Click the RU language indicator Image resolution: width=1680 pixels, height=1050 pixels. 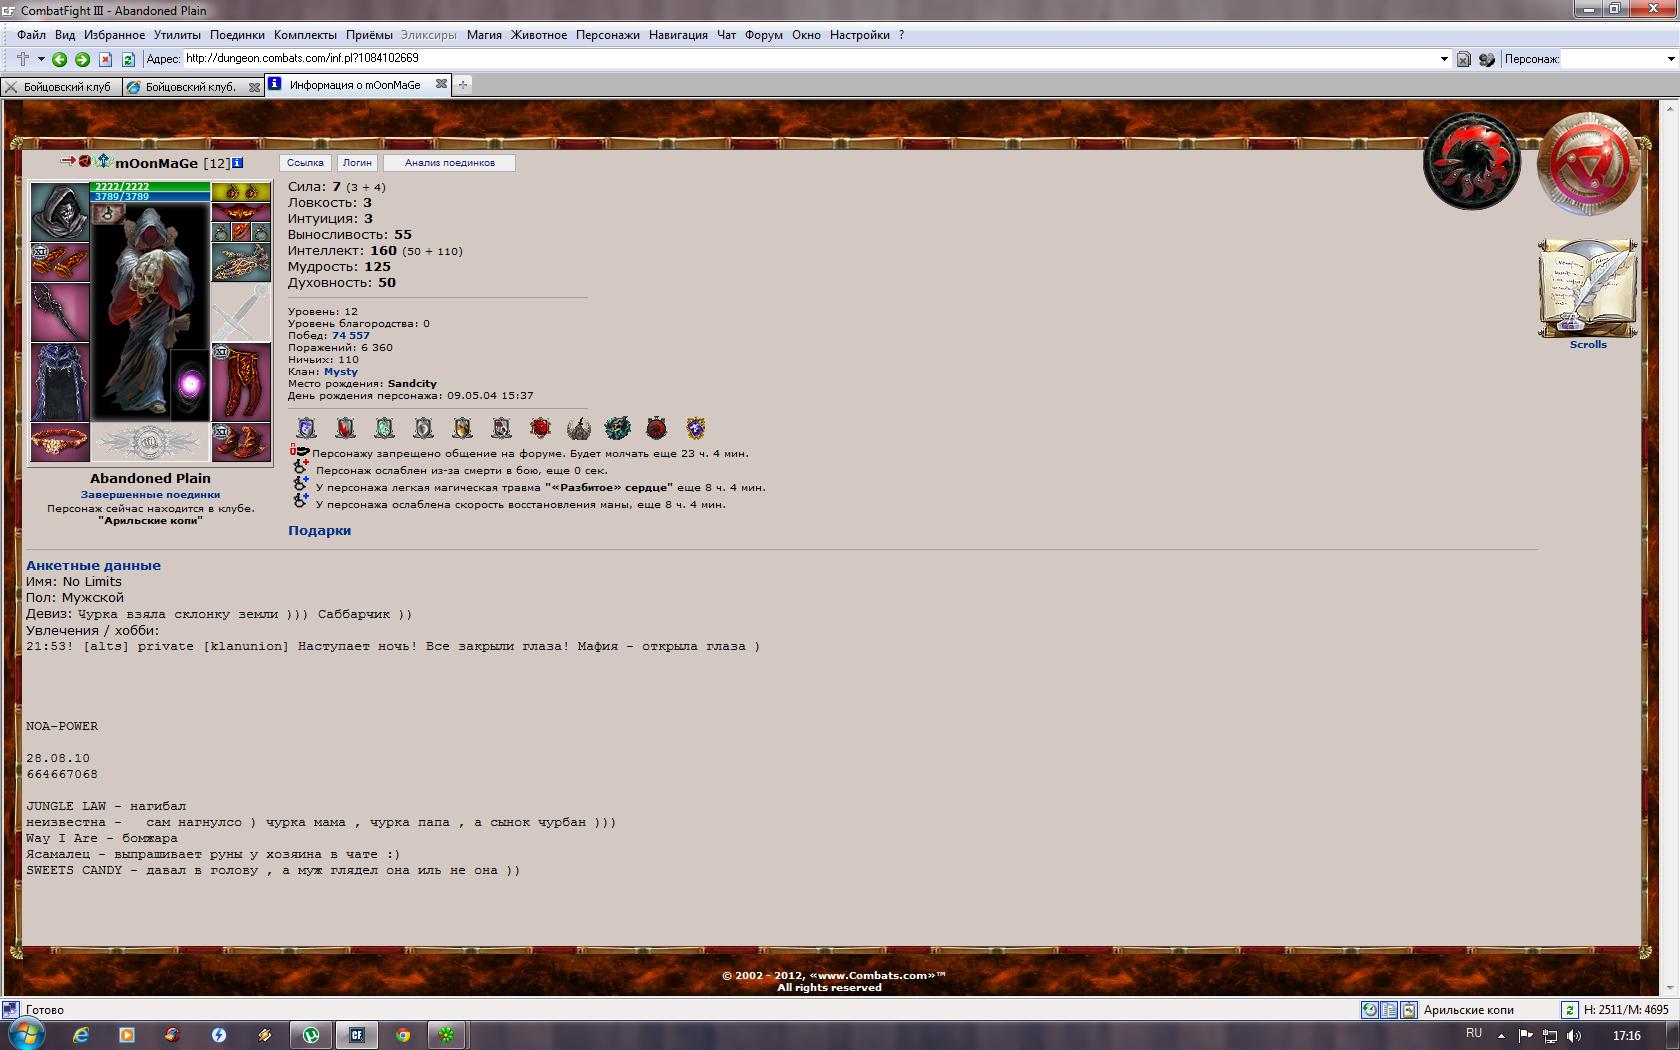[1474, 1033]
